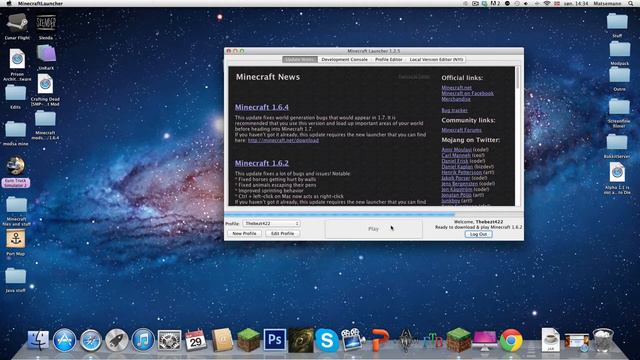This screenshot has width=640, height=360.
Task: Open Spotlight search in menu bar
Action: tap(631, 3)
